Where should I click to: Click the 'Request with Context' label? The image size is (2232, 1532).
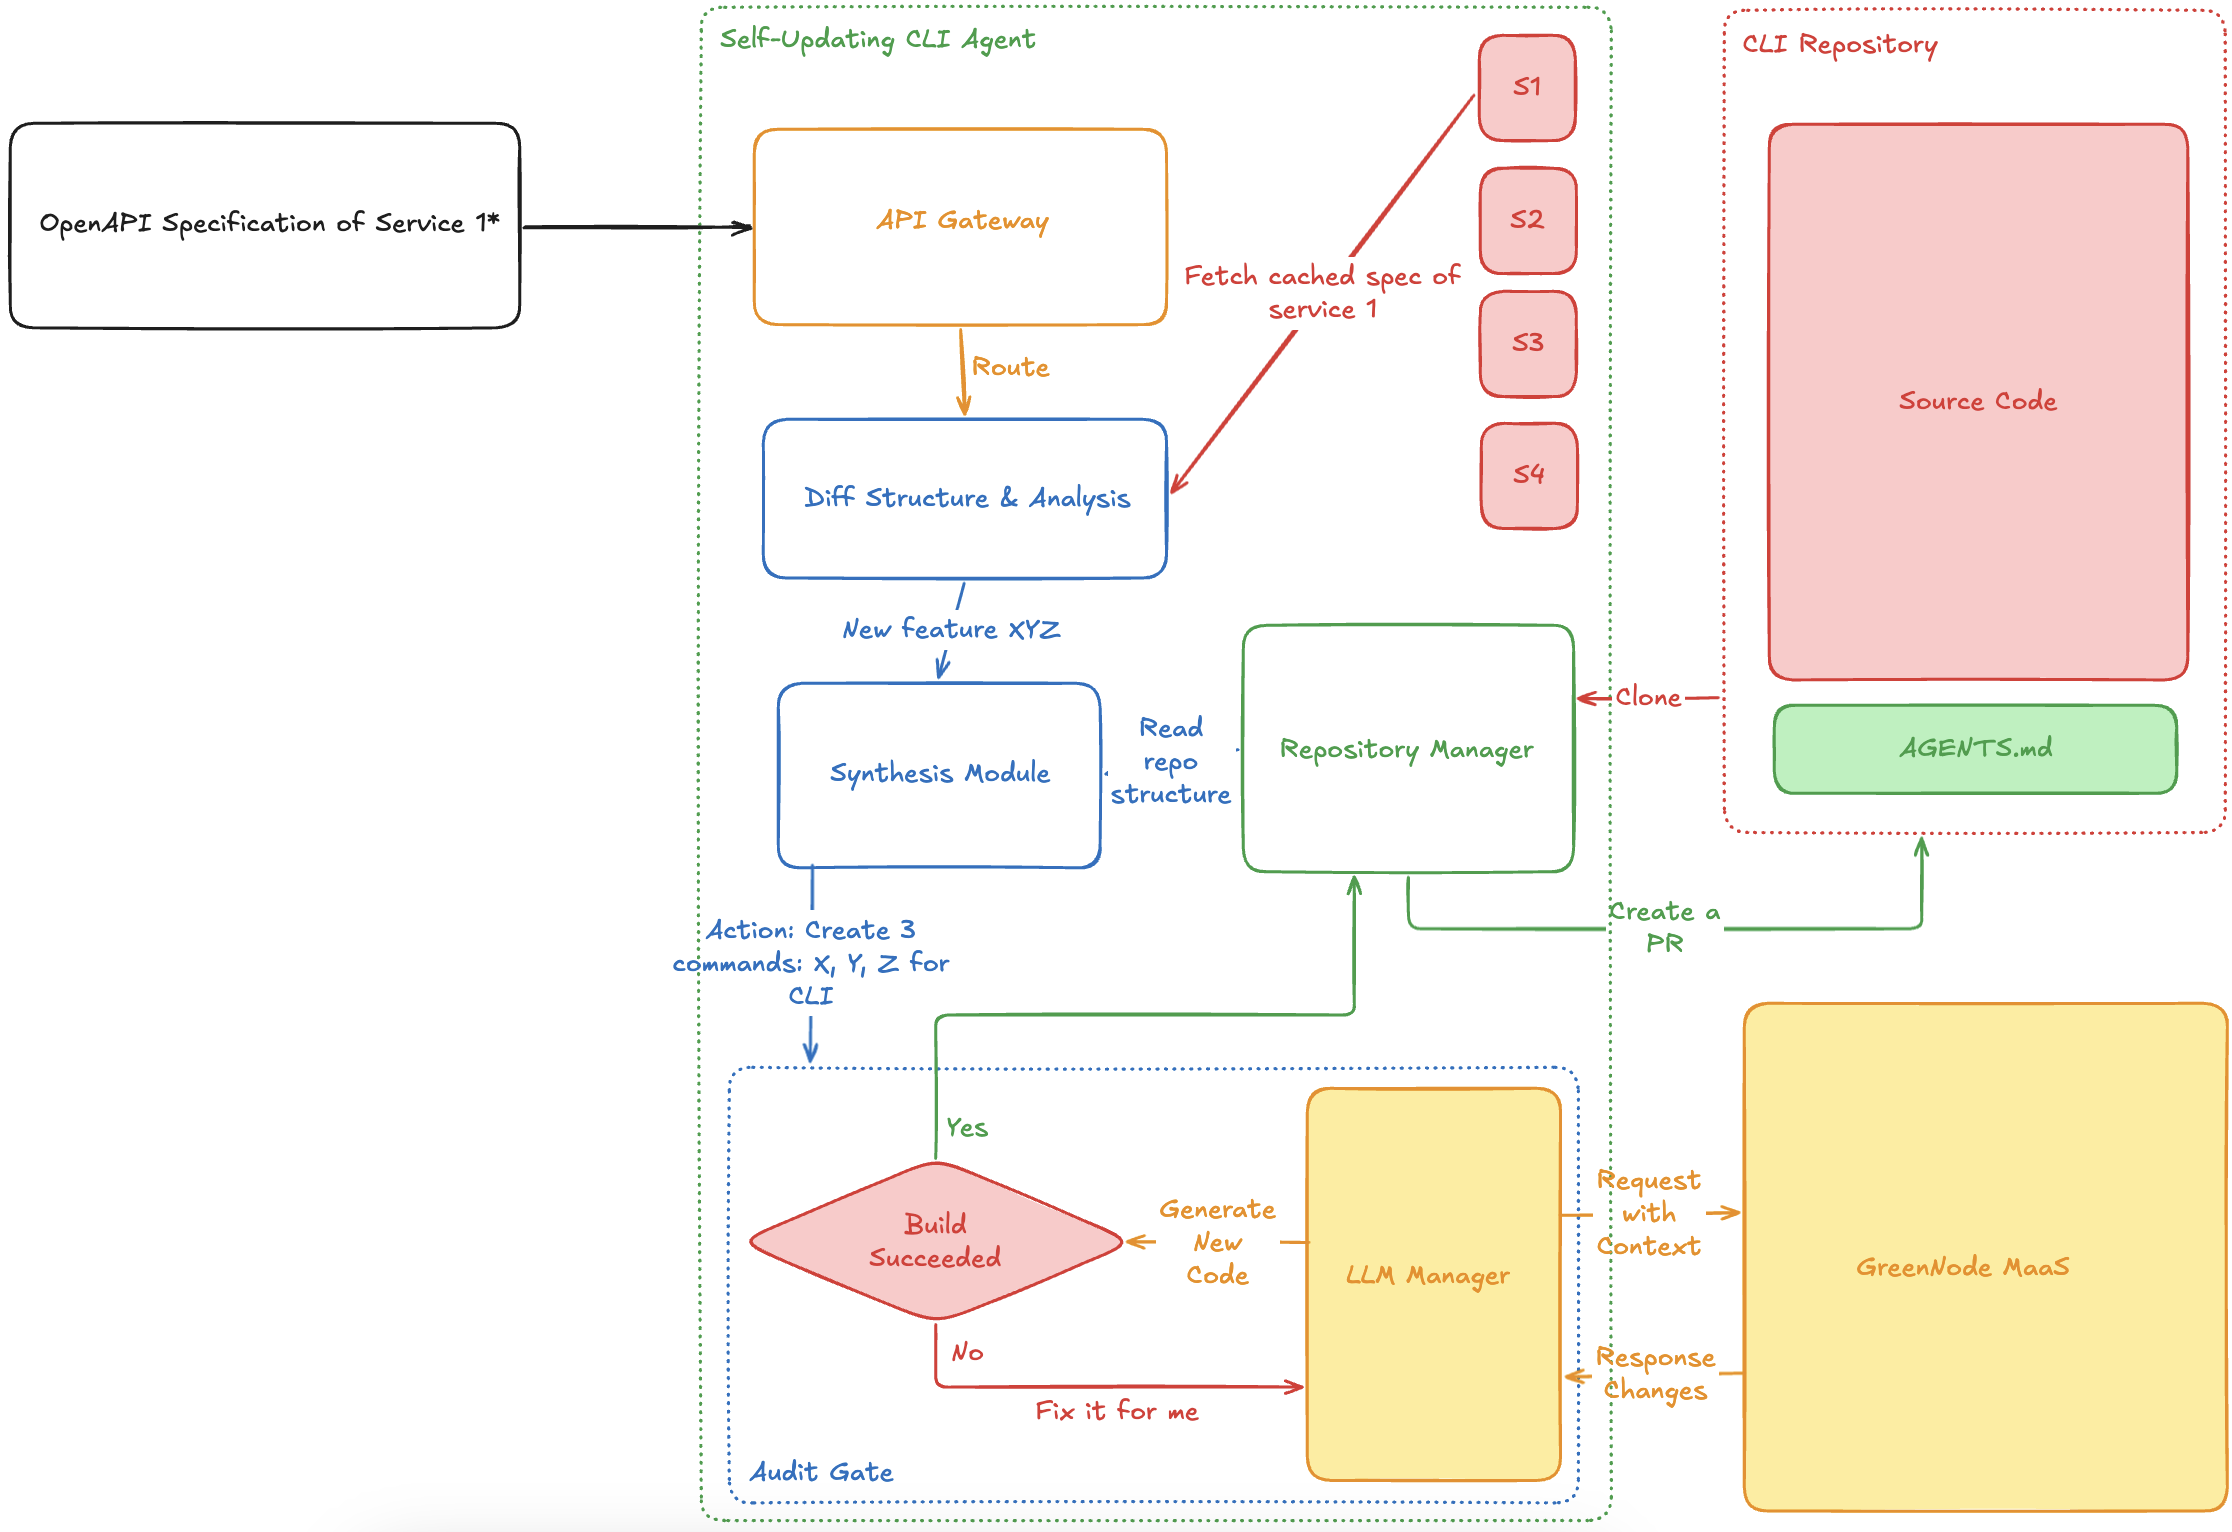[x=1648, y=1213]
